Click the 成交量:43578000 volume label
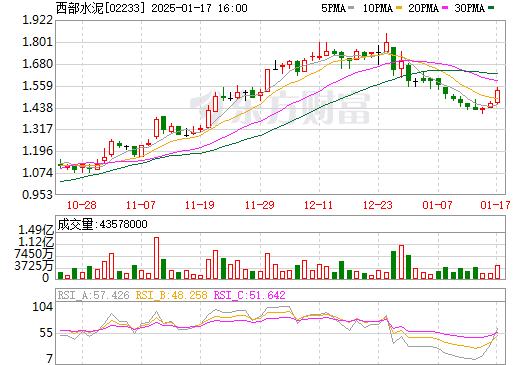The width and height of the screenshot is (520, 365). pyautogui.click(x=102, y=224)
